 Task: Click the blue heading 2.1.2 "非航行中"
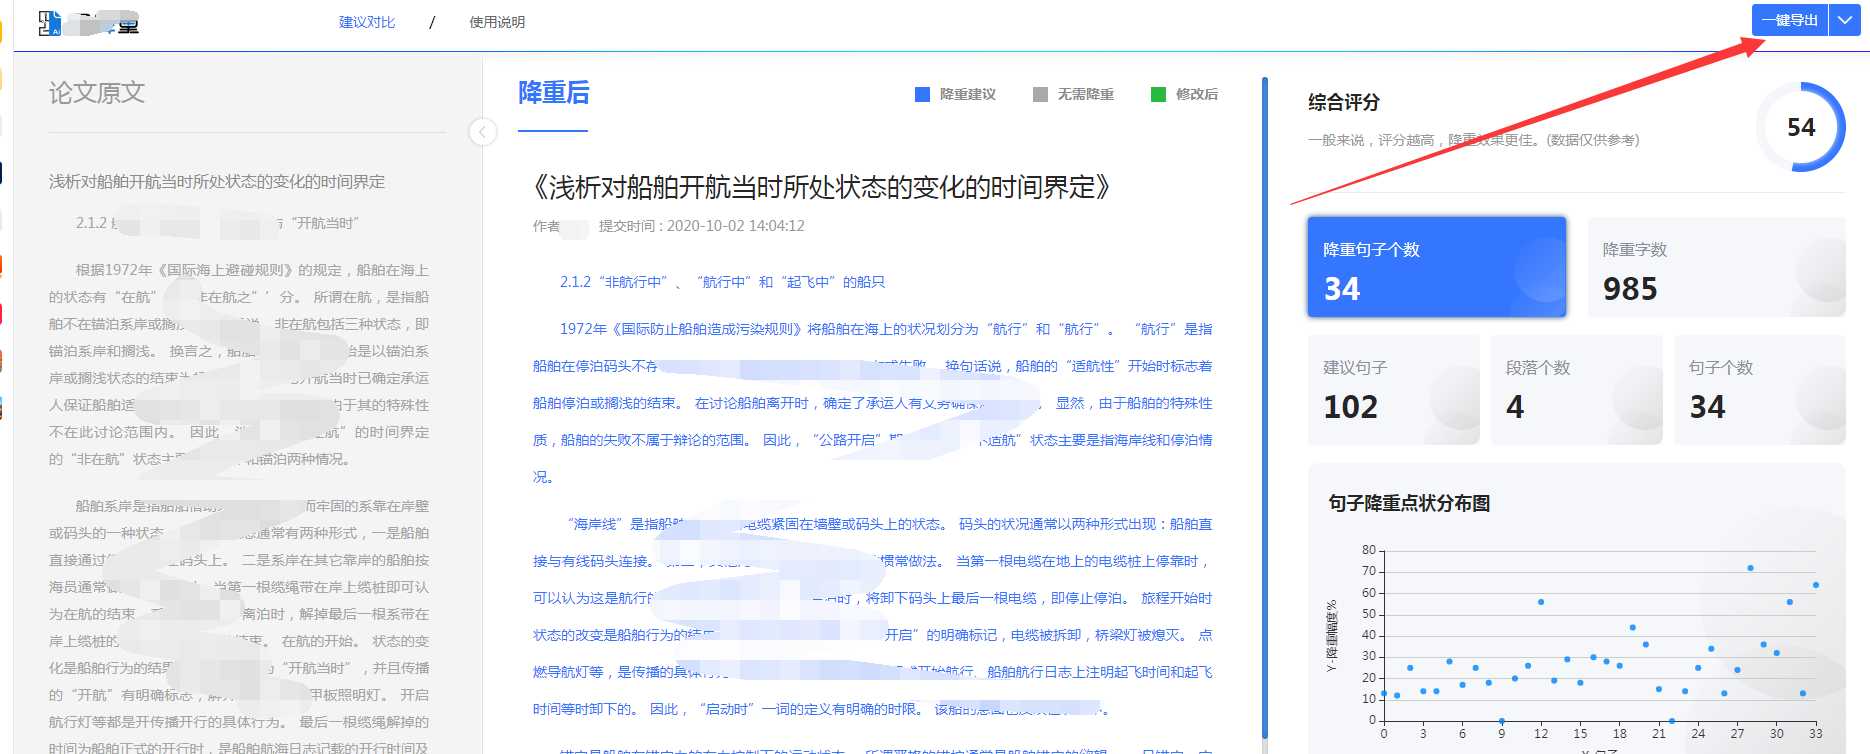(x=722, y=282)
